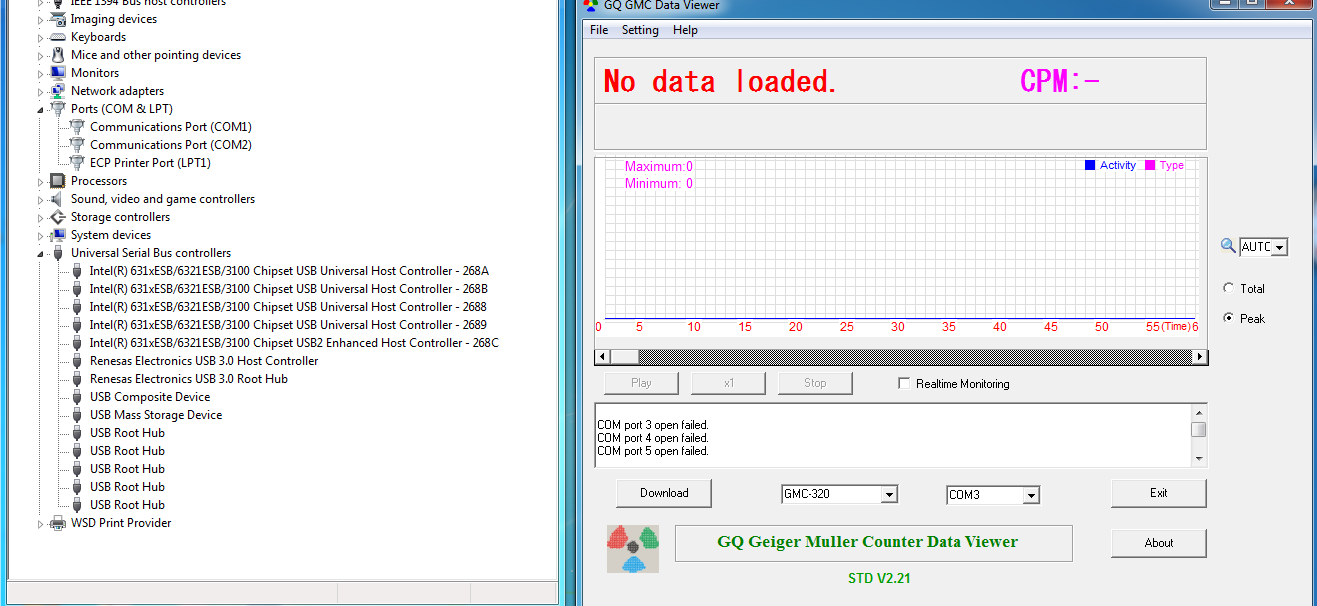Click the magenta Type legend swatch
Viewport: 1317px width, 606px height.
(1150, 165)
